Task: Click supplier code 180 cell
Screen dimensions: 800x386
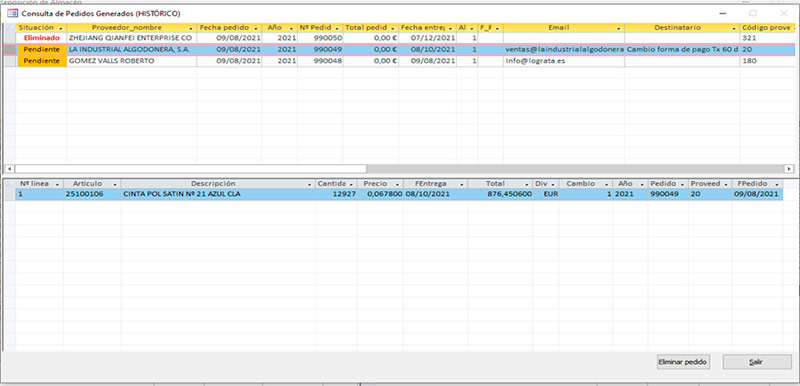Action: [x=769, y=61]
